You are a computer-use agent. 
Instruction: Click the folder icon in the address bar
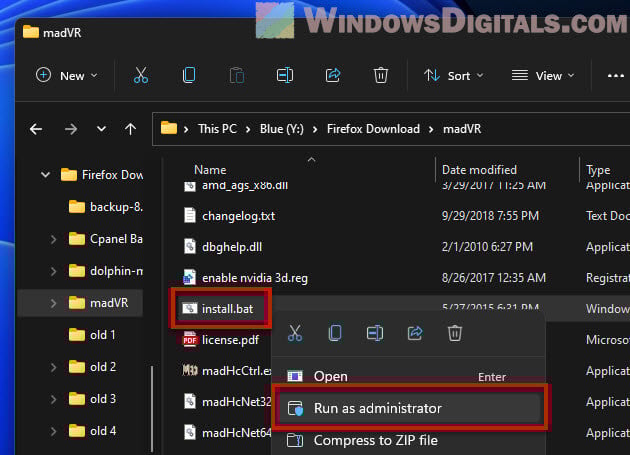coord(169,129)
